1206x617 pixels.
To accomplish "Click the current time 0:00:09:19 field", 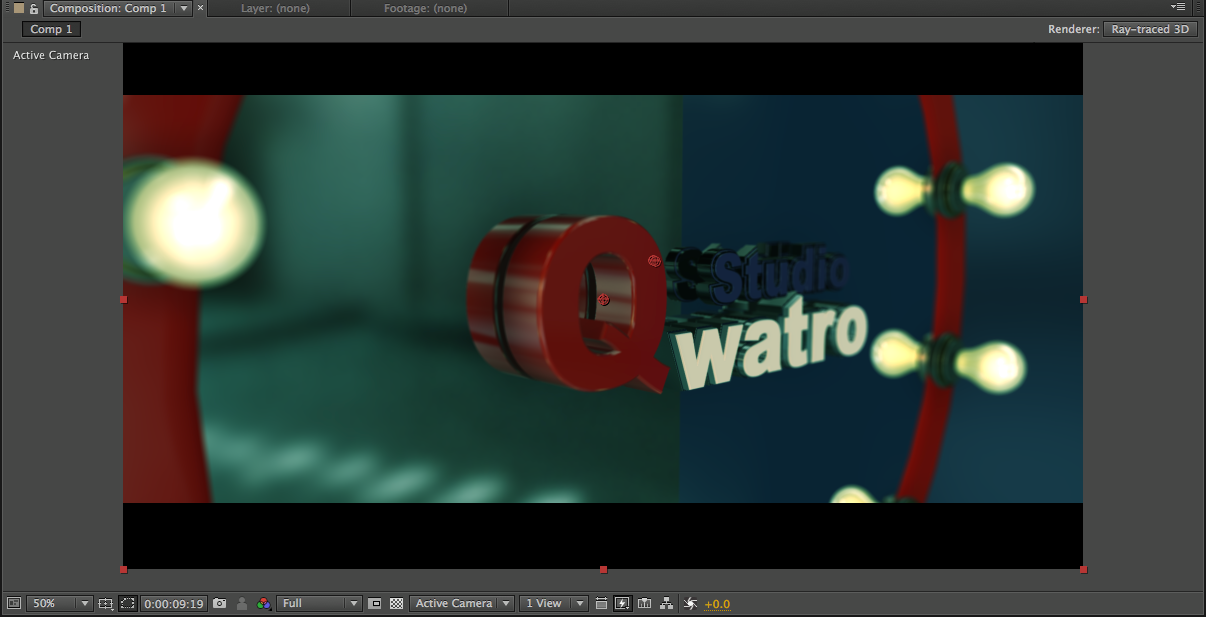I will click(x=174, y=604).
